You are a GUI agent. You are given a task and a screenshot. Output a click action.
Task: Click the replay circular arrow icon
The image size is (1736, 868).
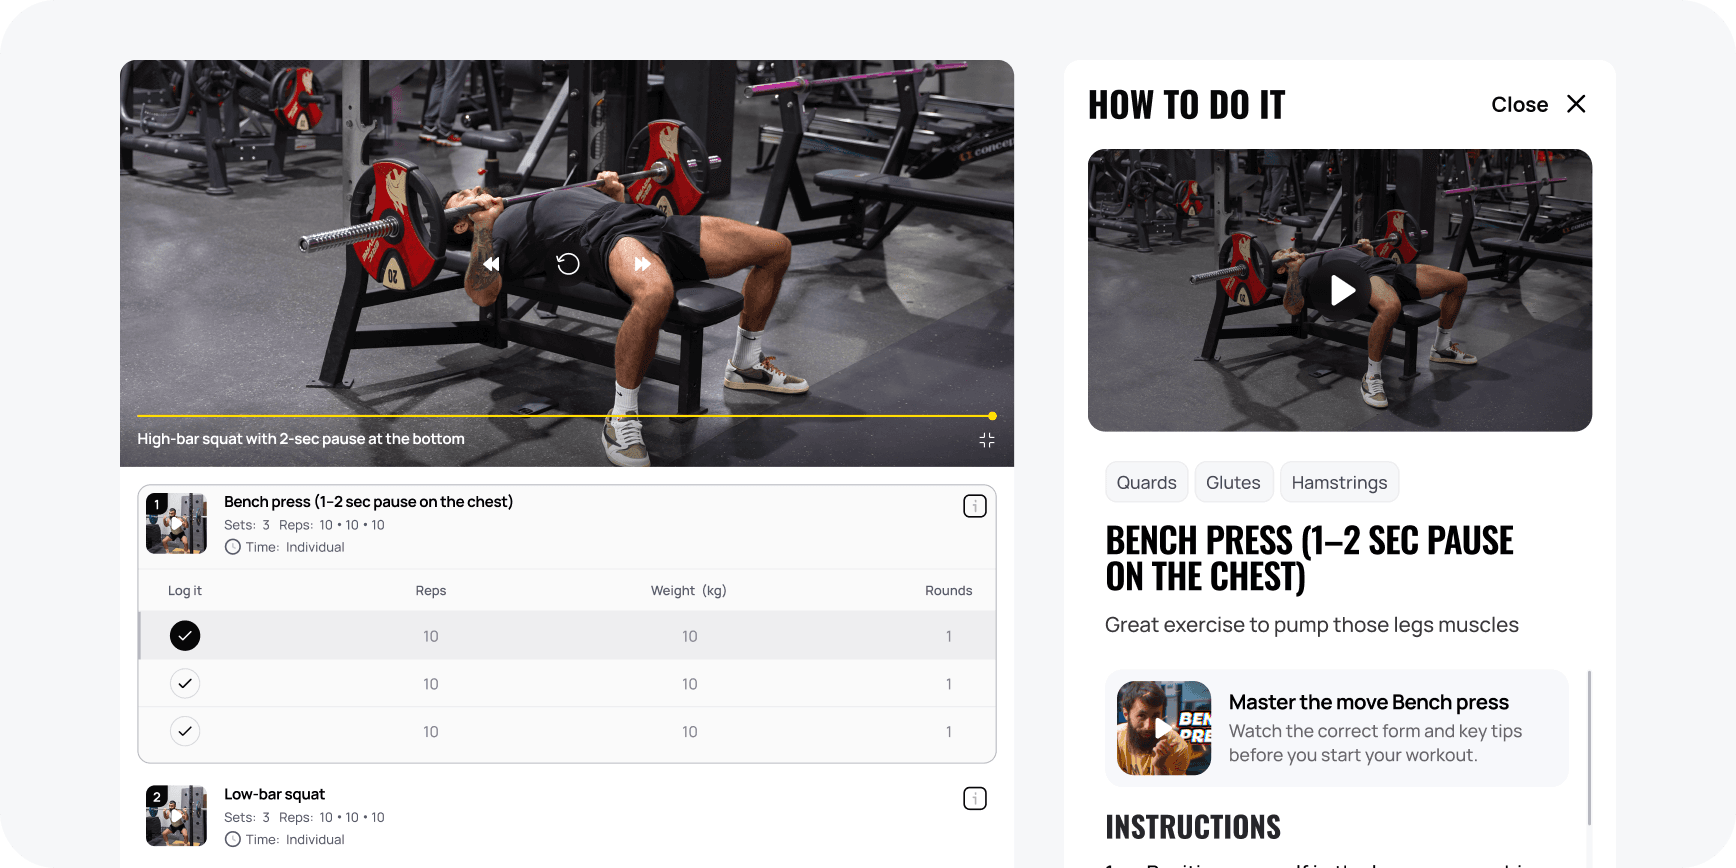point(568,264)
